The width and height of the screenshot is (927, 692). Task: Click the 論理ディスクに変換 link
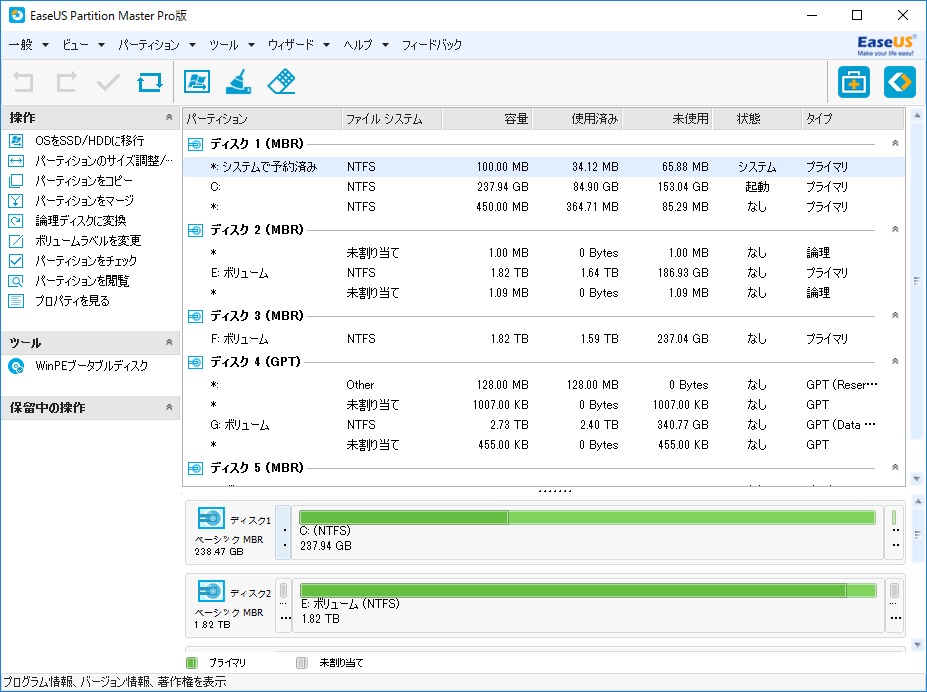pyautogui.click(x=80, y=221)
